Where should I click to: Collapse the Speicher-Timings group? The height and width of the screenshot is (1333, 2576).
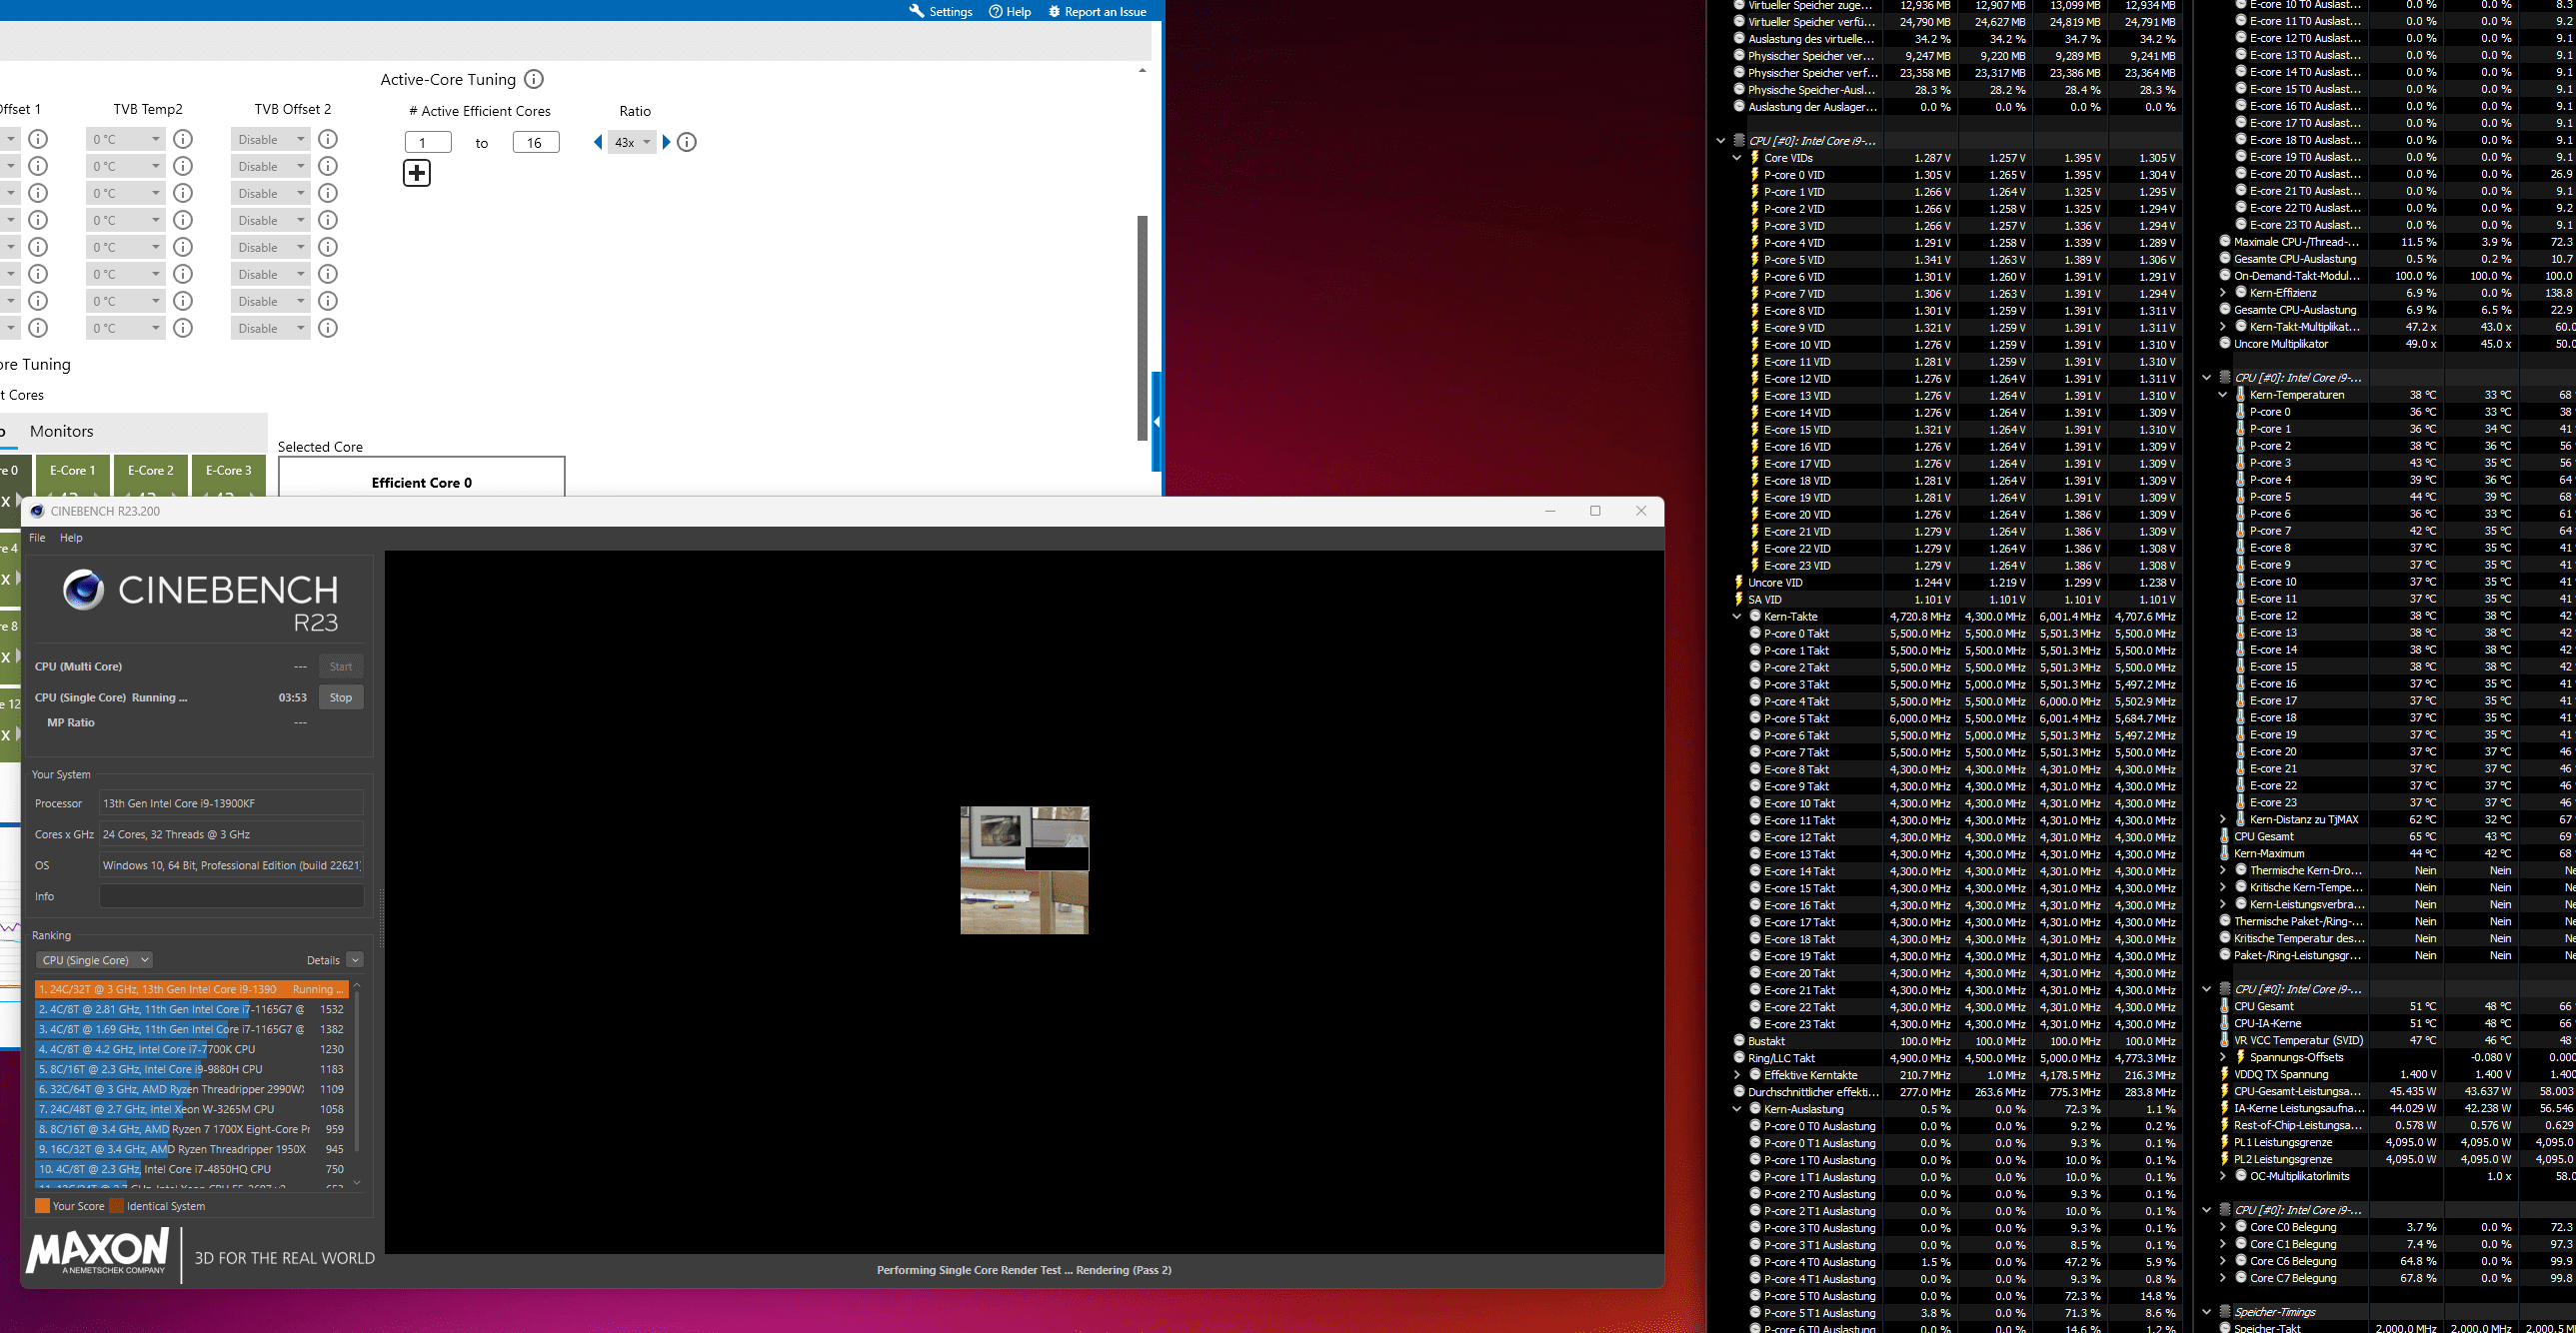tap(2207, 1312)
